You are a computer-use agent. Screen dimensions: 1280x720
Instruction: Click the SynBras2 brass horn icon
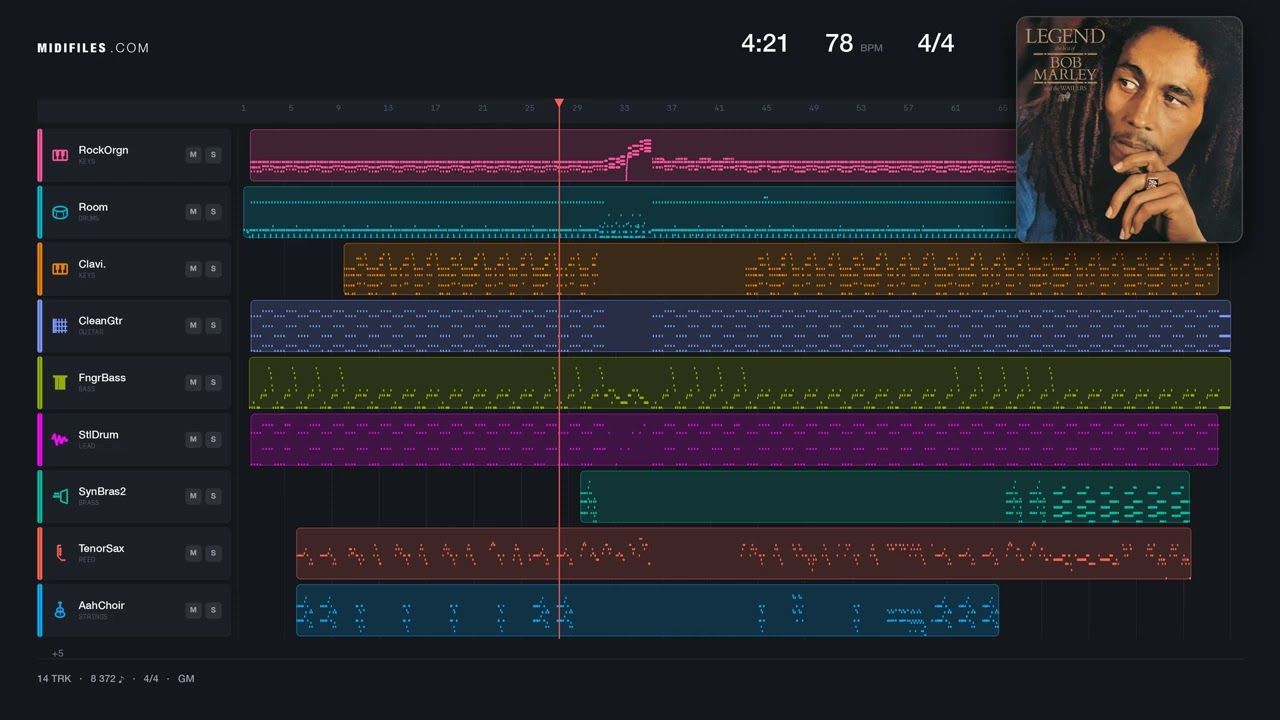pos(60,496)
